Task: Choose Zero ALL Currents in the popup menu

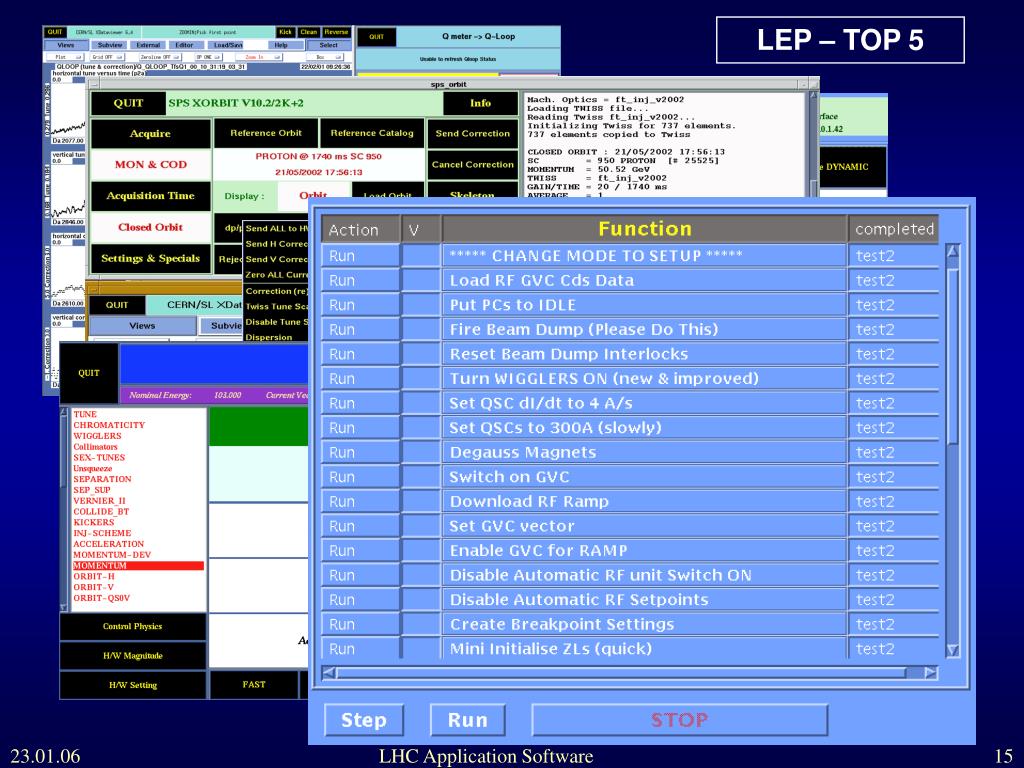Action: click(x=276, y=275)
